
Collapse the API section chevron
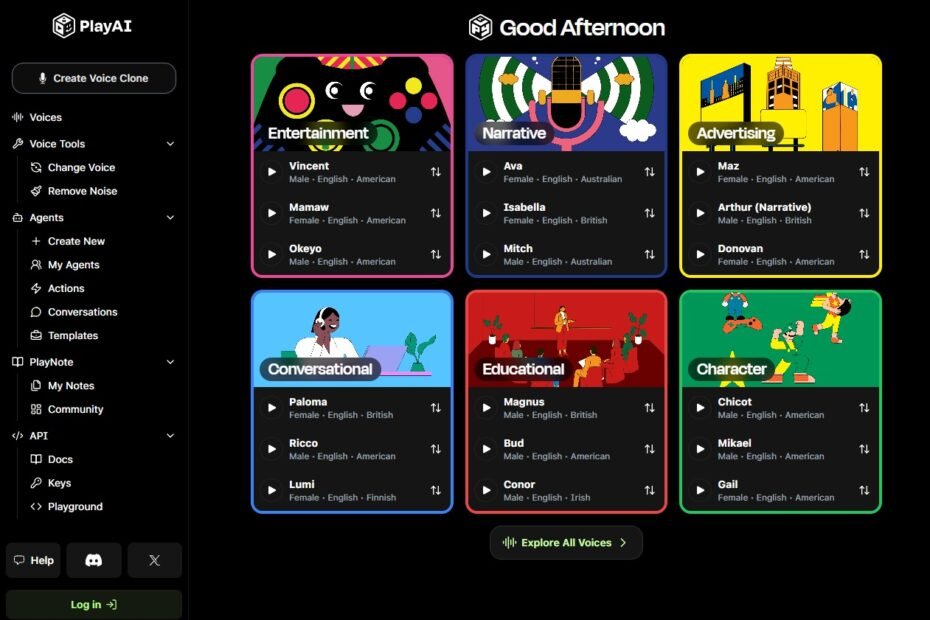(170, 435)
